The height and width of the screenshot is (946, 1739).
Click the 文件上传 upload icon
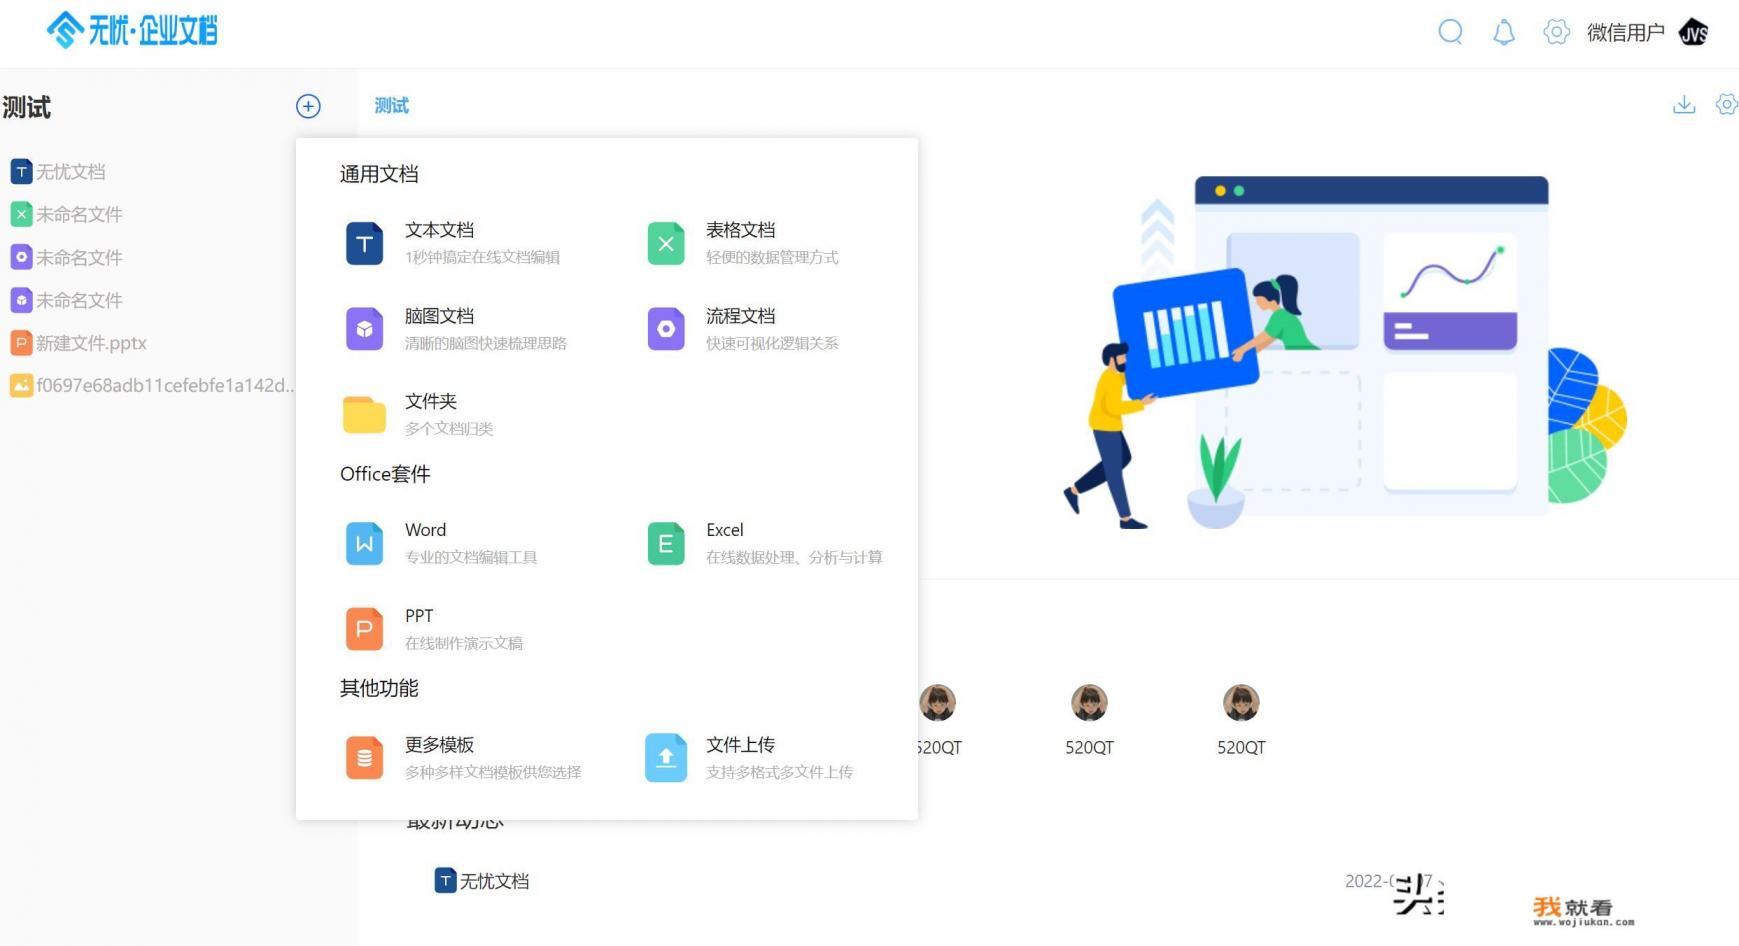point(665,757)
